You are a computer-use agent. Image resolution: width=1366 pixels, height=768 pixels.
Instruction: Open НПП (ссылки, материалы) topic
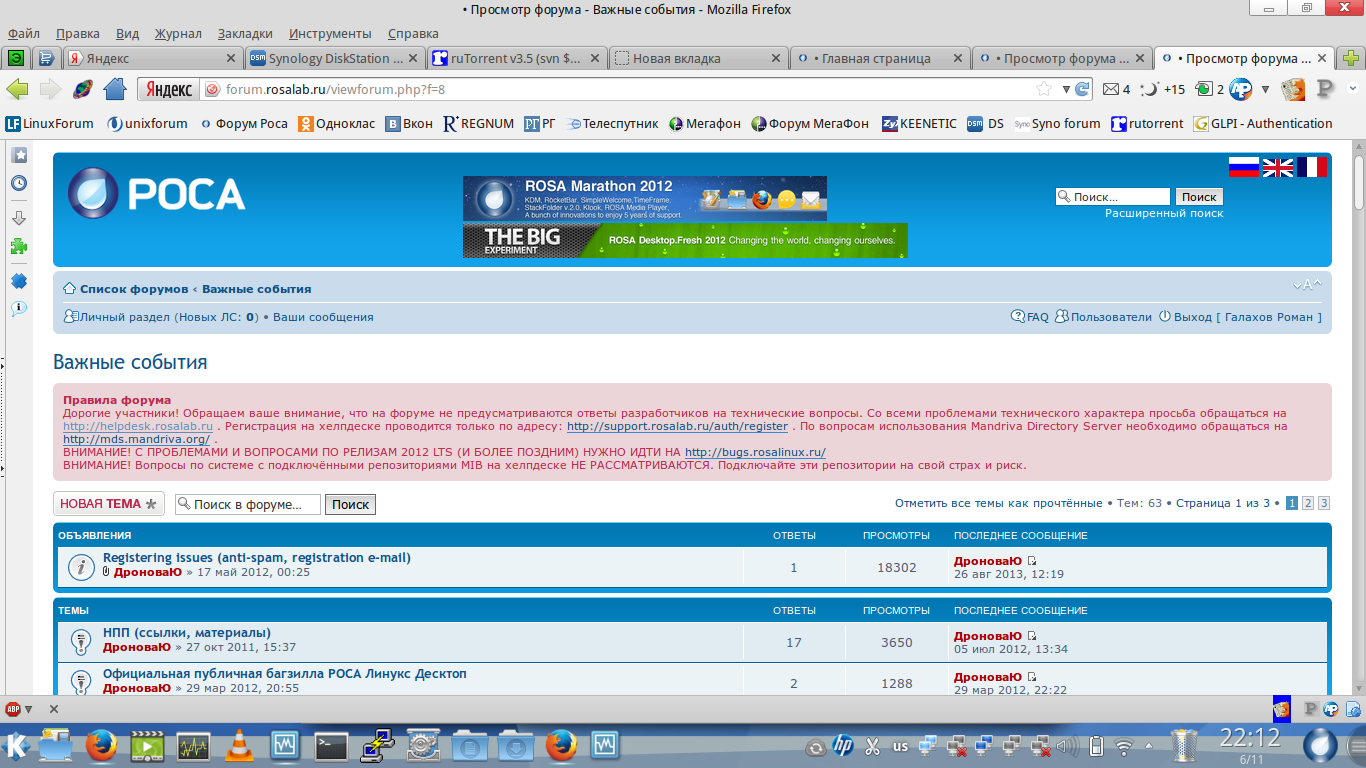point(187,632)
